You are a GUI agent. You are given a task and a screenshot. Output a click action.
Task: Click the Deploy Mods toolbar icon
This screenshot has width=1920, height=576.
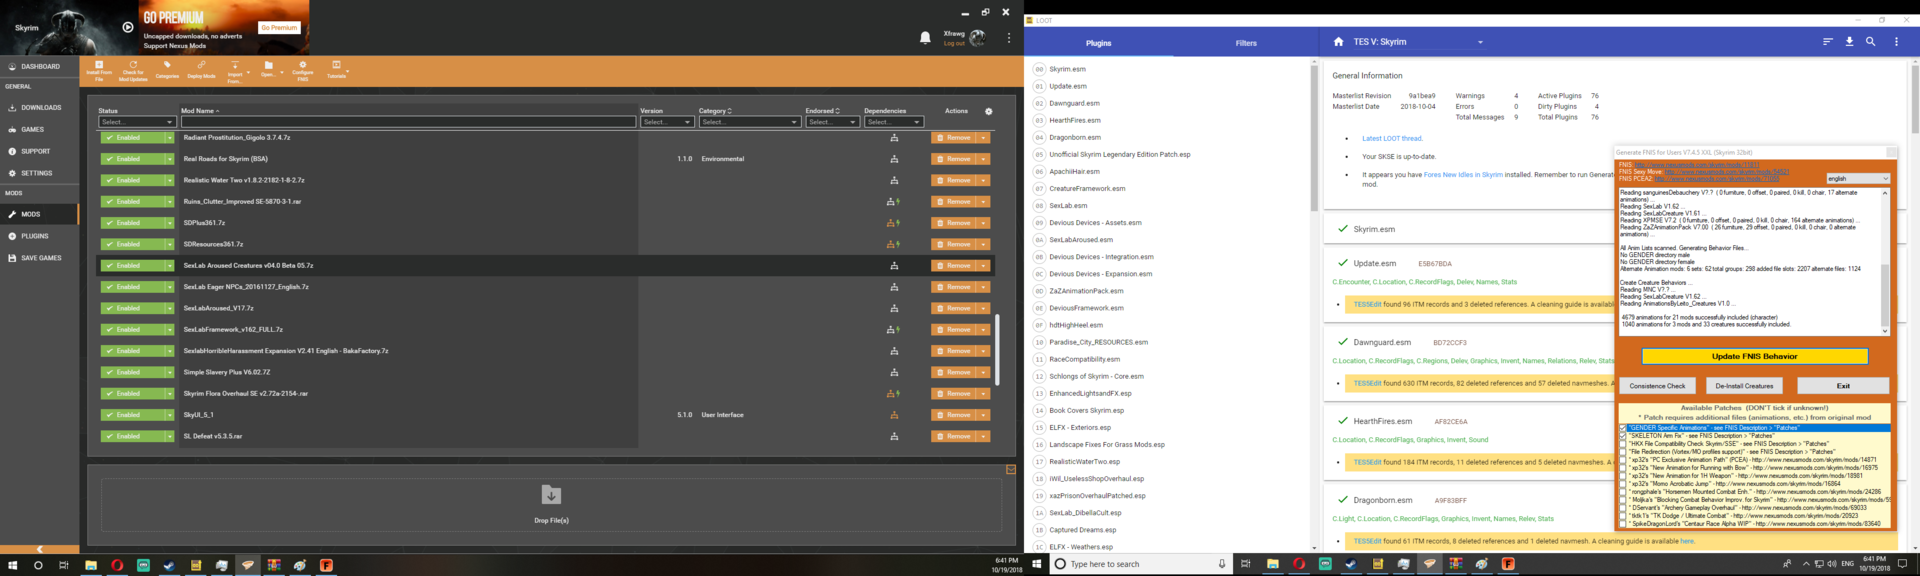coord(201,69)
